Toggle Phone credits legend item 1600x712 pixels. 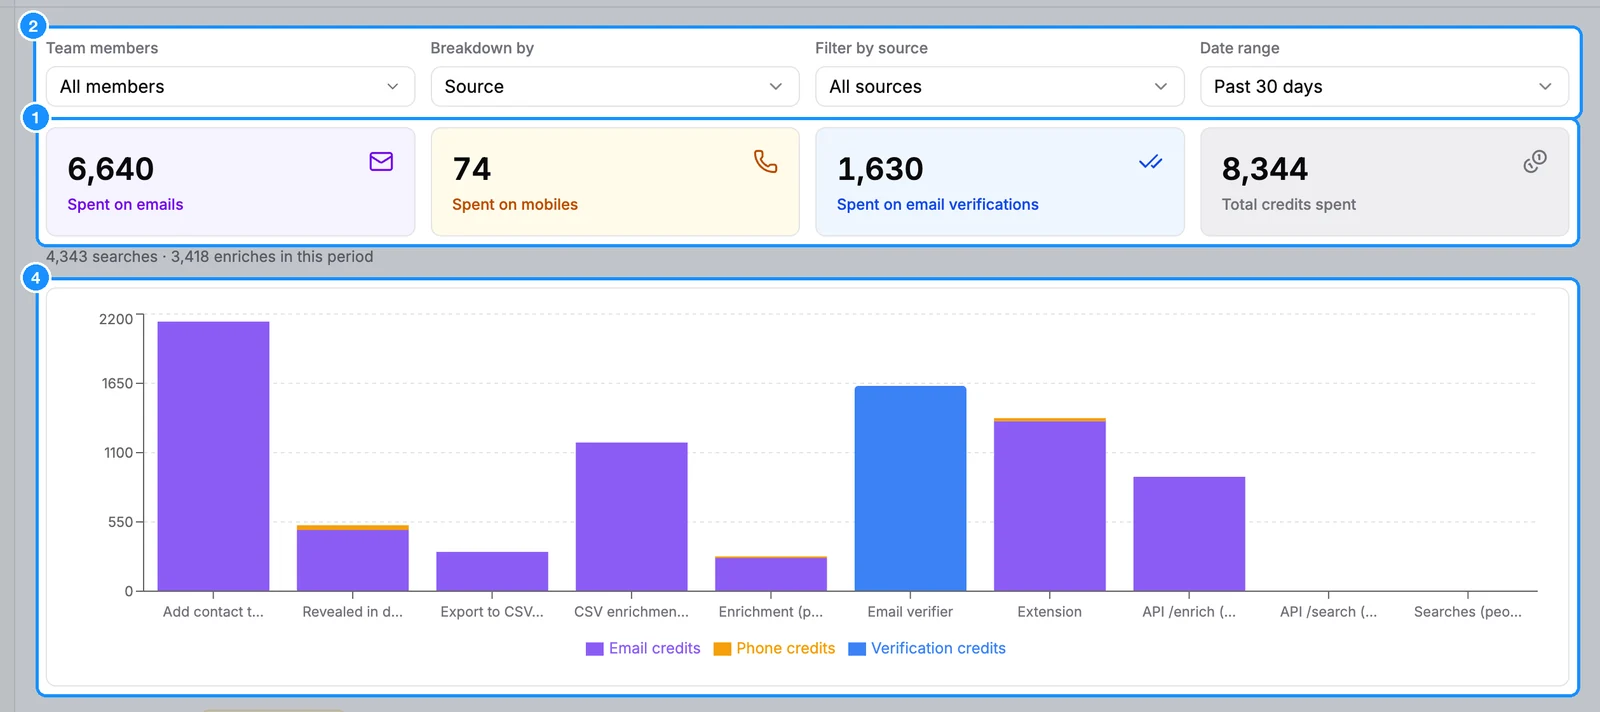(774, 648)
